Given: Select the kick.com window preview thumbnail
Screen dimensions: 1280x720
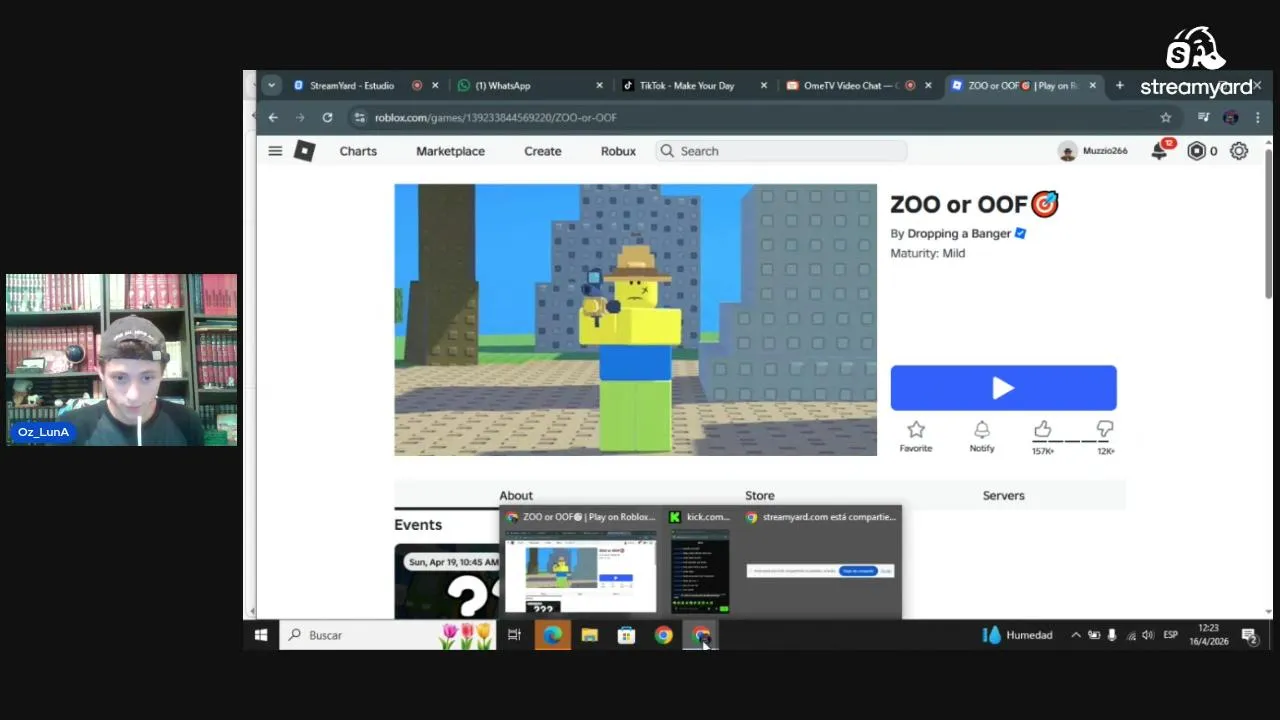Looking at the screenshot, I should [x=700, y=562].
